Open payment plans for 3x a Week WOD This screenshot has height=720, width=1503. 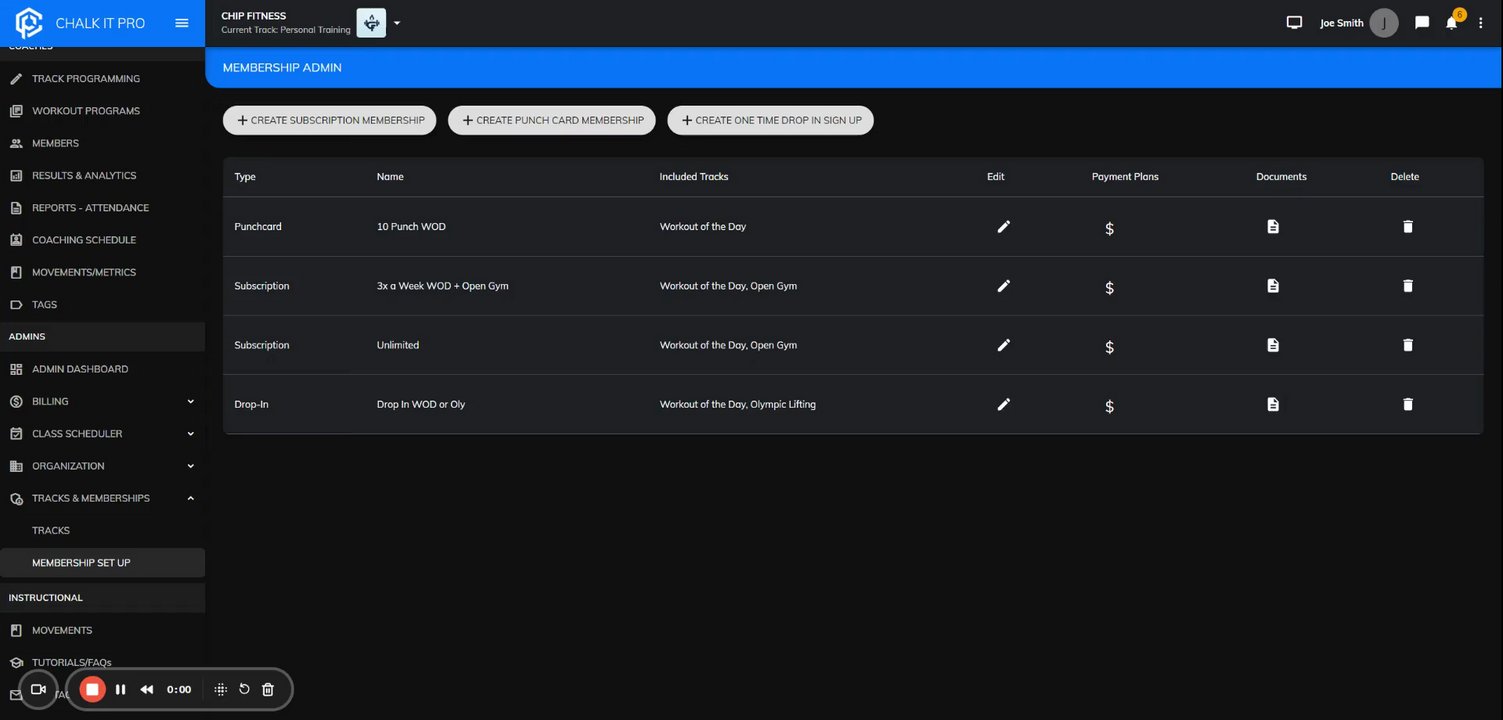tap(1109, 287)
